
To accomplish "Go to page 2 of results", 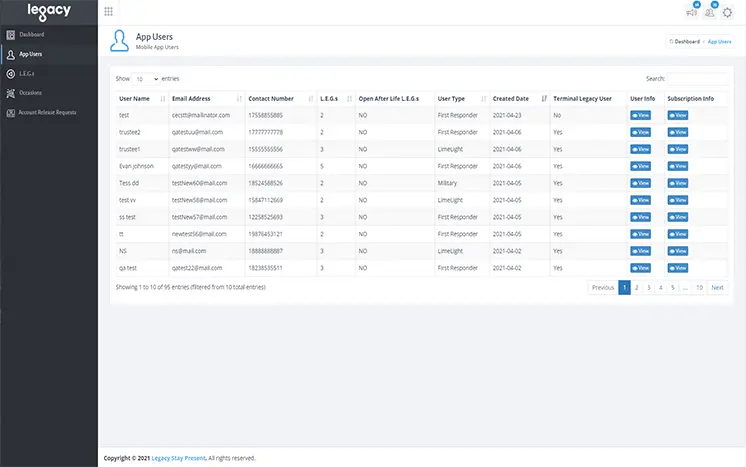I will click(x=636, y=287).
